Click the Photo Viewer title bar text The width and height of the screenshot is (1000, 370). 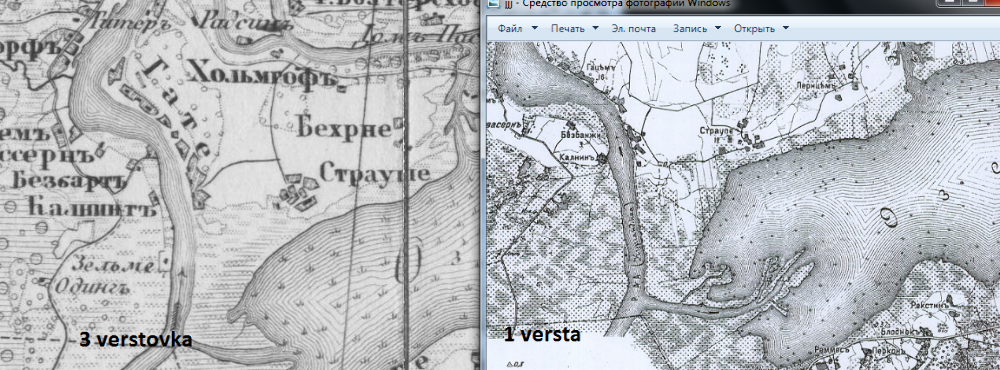616,4
